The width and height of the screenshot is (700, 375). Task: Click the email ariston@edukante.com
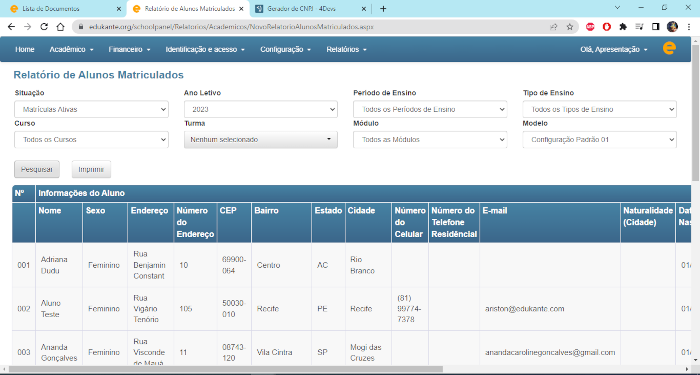(x=525, y=308)
